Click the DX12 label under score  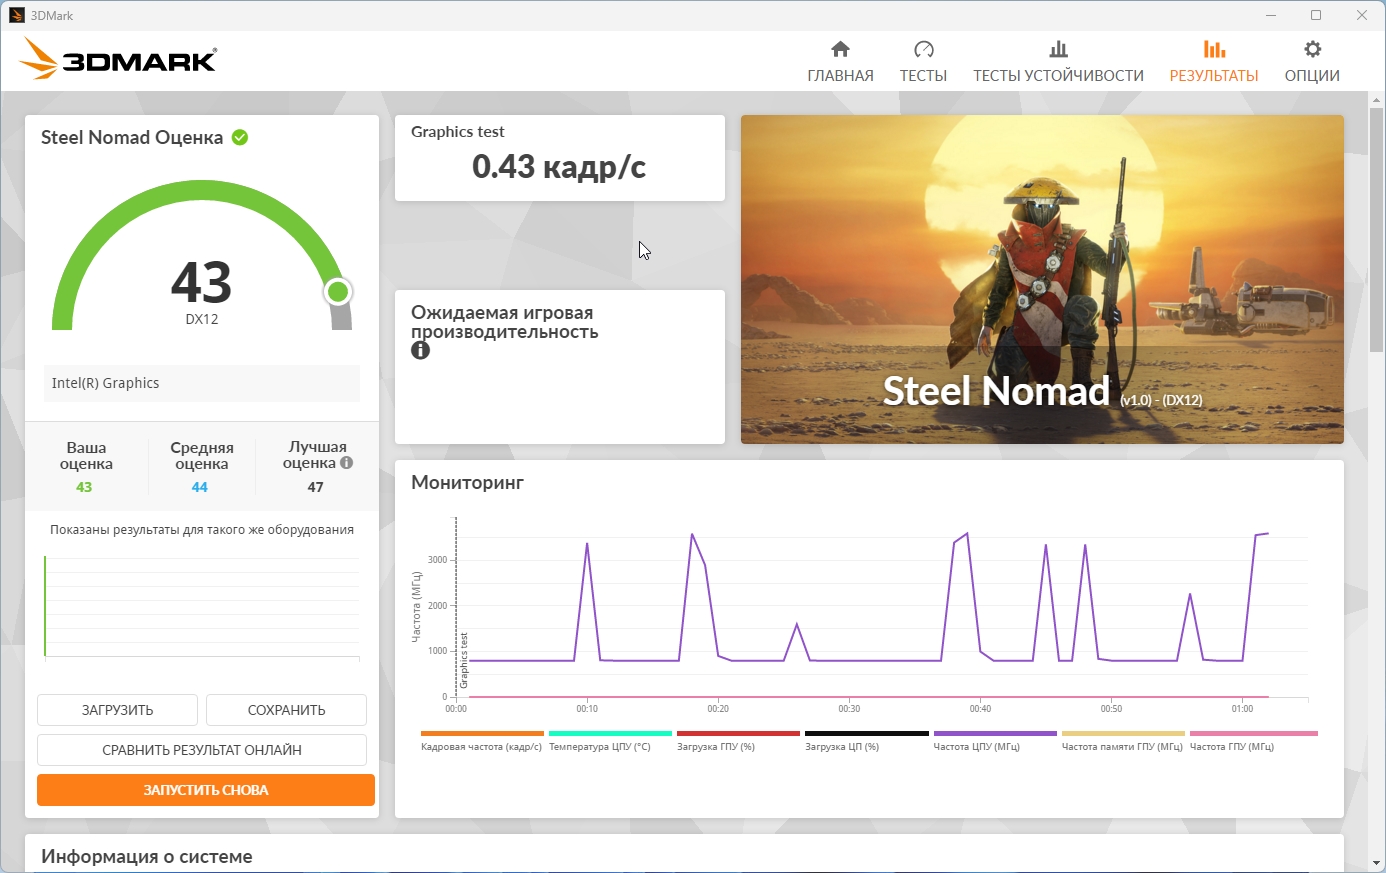pos(202,319)
